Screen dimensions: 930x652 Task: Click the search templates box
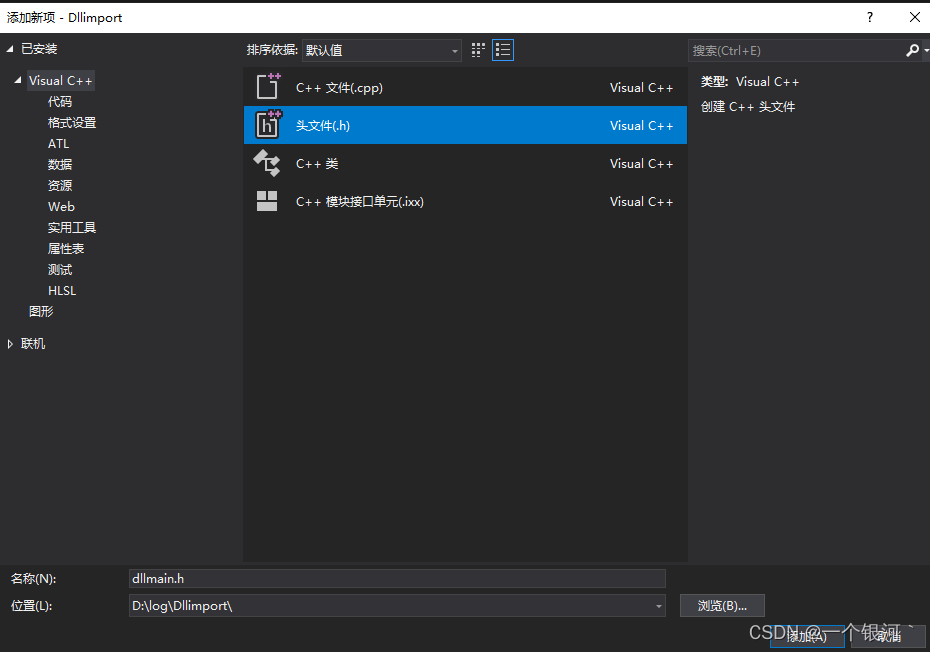click(797, 50)
